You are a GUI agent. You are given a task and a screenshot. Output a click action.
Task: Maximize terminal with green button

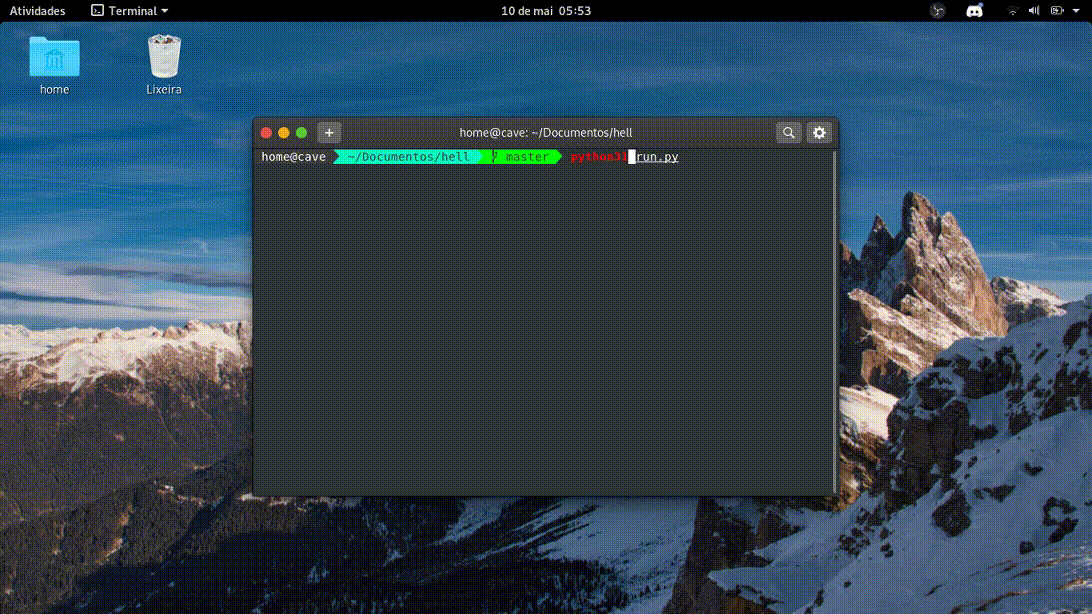point(302,132)
